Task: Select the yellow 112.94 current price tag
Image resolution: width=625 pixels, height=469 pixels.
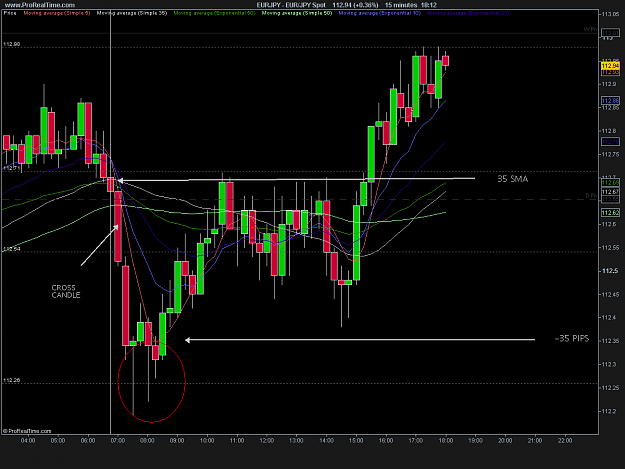Action: coord(610,66)
